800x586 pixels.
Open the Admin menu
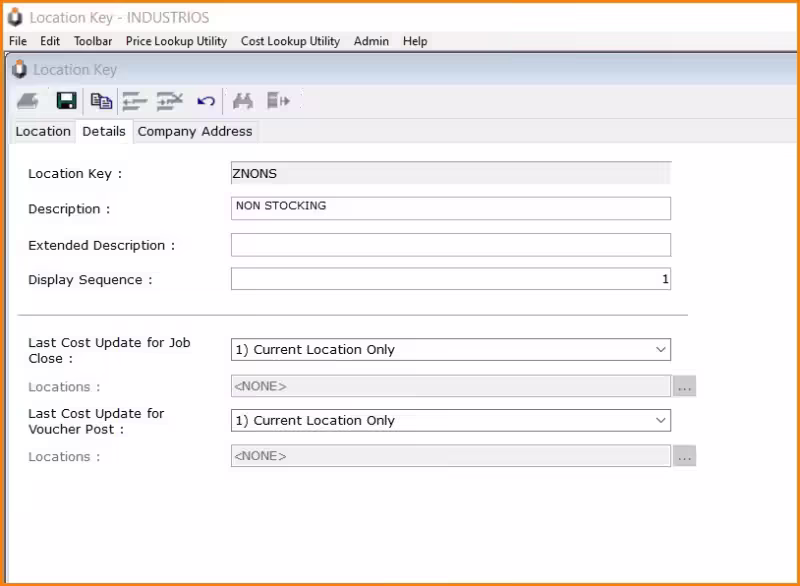(x=371, y=41)
